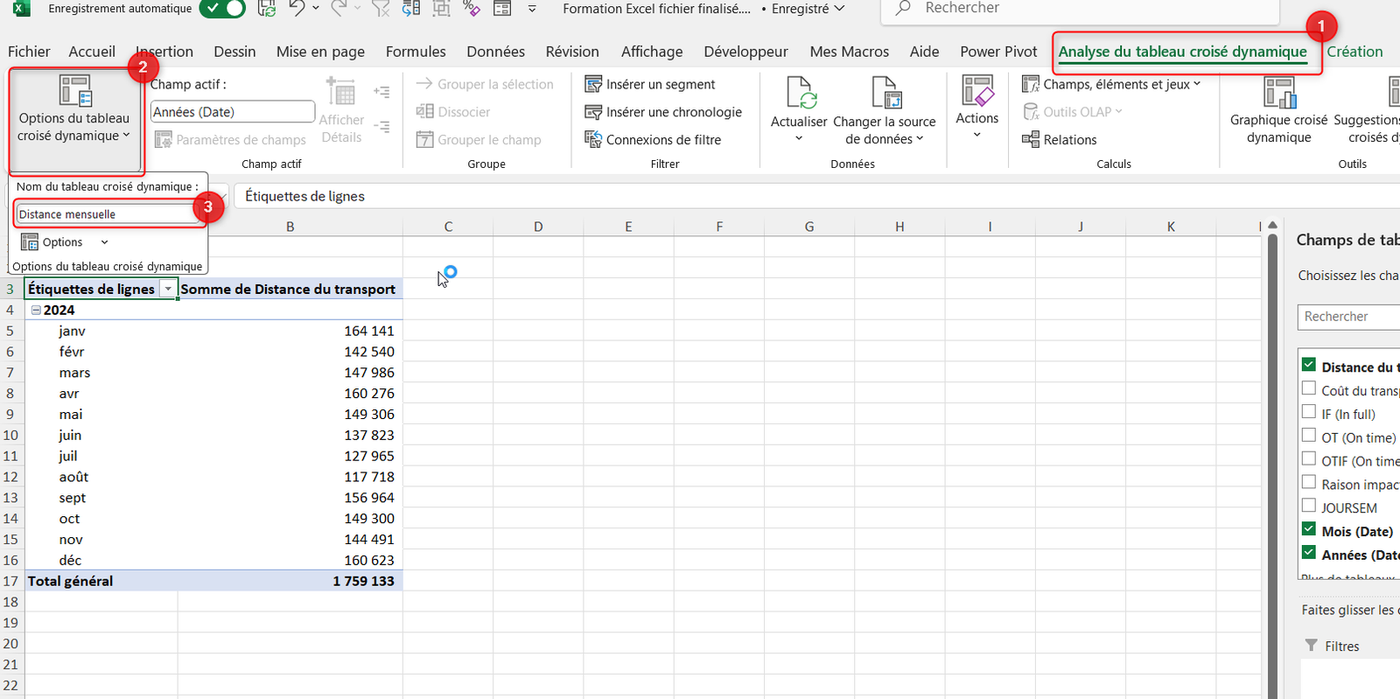This screenshot has width=1400, height=699.
Task: Uncheck the Mois (Date) field
Action: coord(1309,530)
